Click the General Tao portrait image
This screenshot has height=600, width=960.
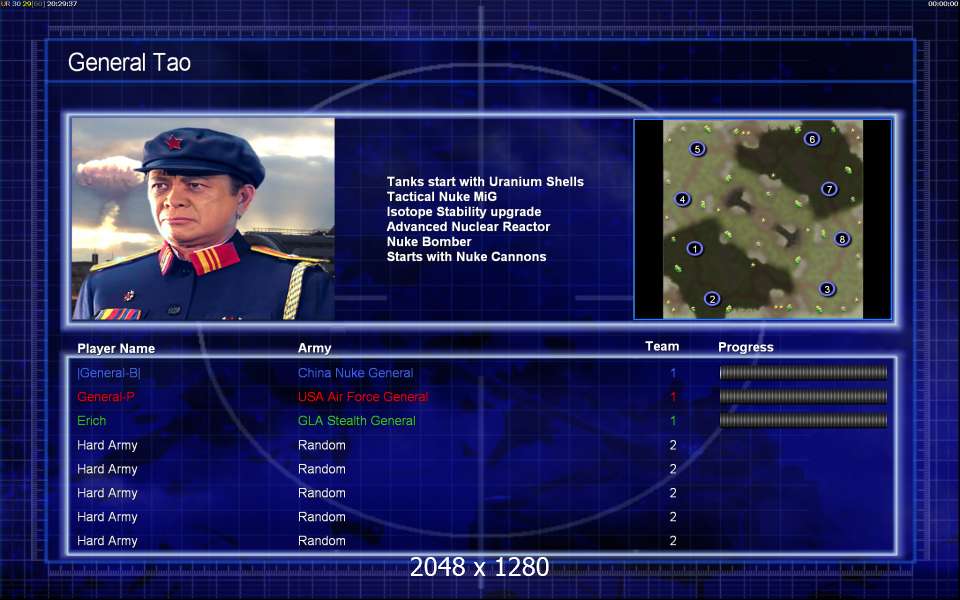tap(203, 219)
